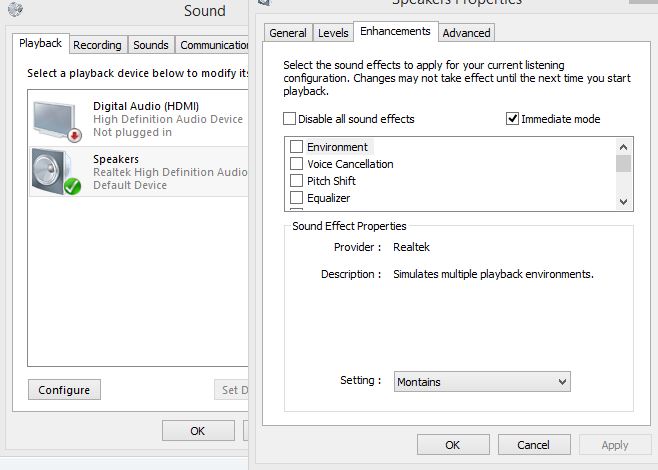Check the Environment effect checkbox

pyautogui.click(x=296, y=146)
